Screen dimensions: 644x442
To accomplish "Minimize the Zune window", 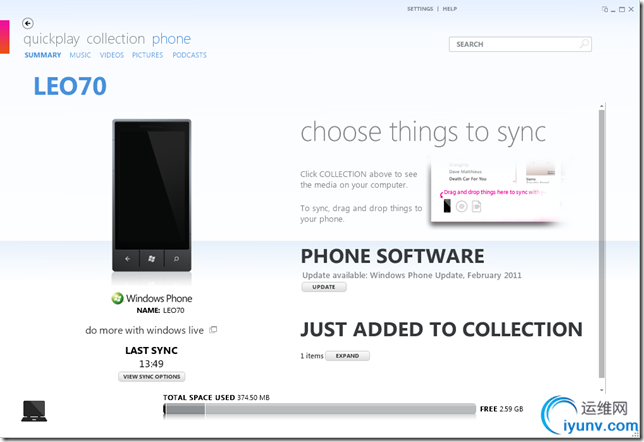I will 613,9.
